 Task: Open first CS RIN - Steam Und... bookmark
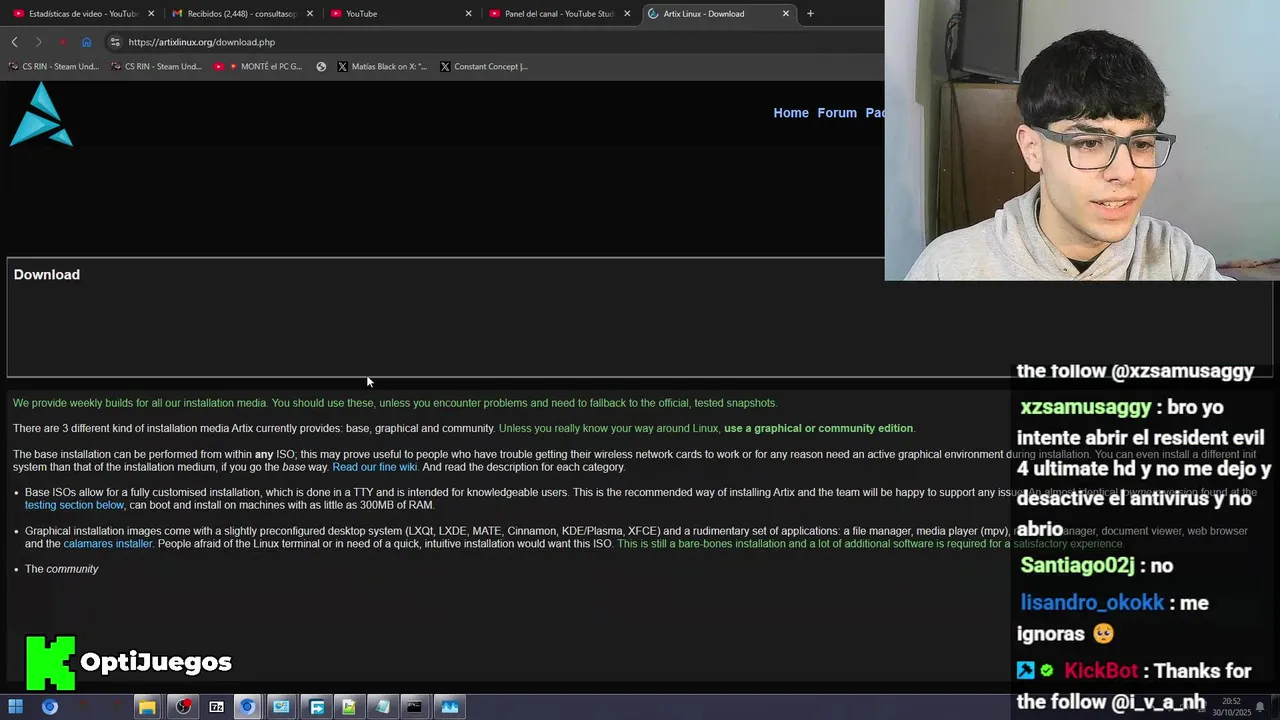53,67
